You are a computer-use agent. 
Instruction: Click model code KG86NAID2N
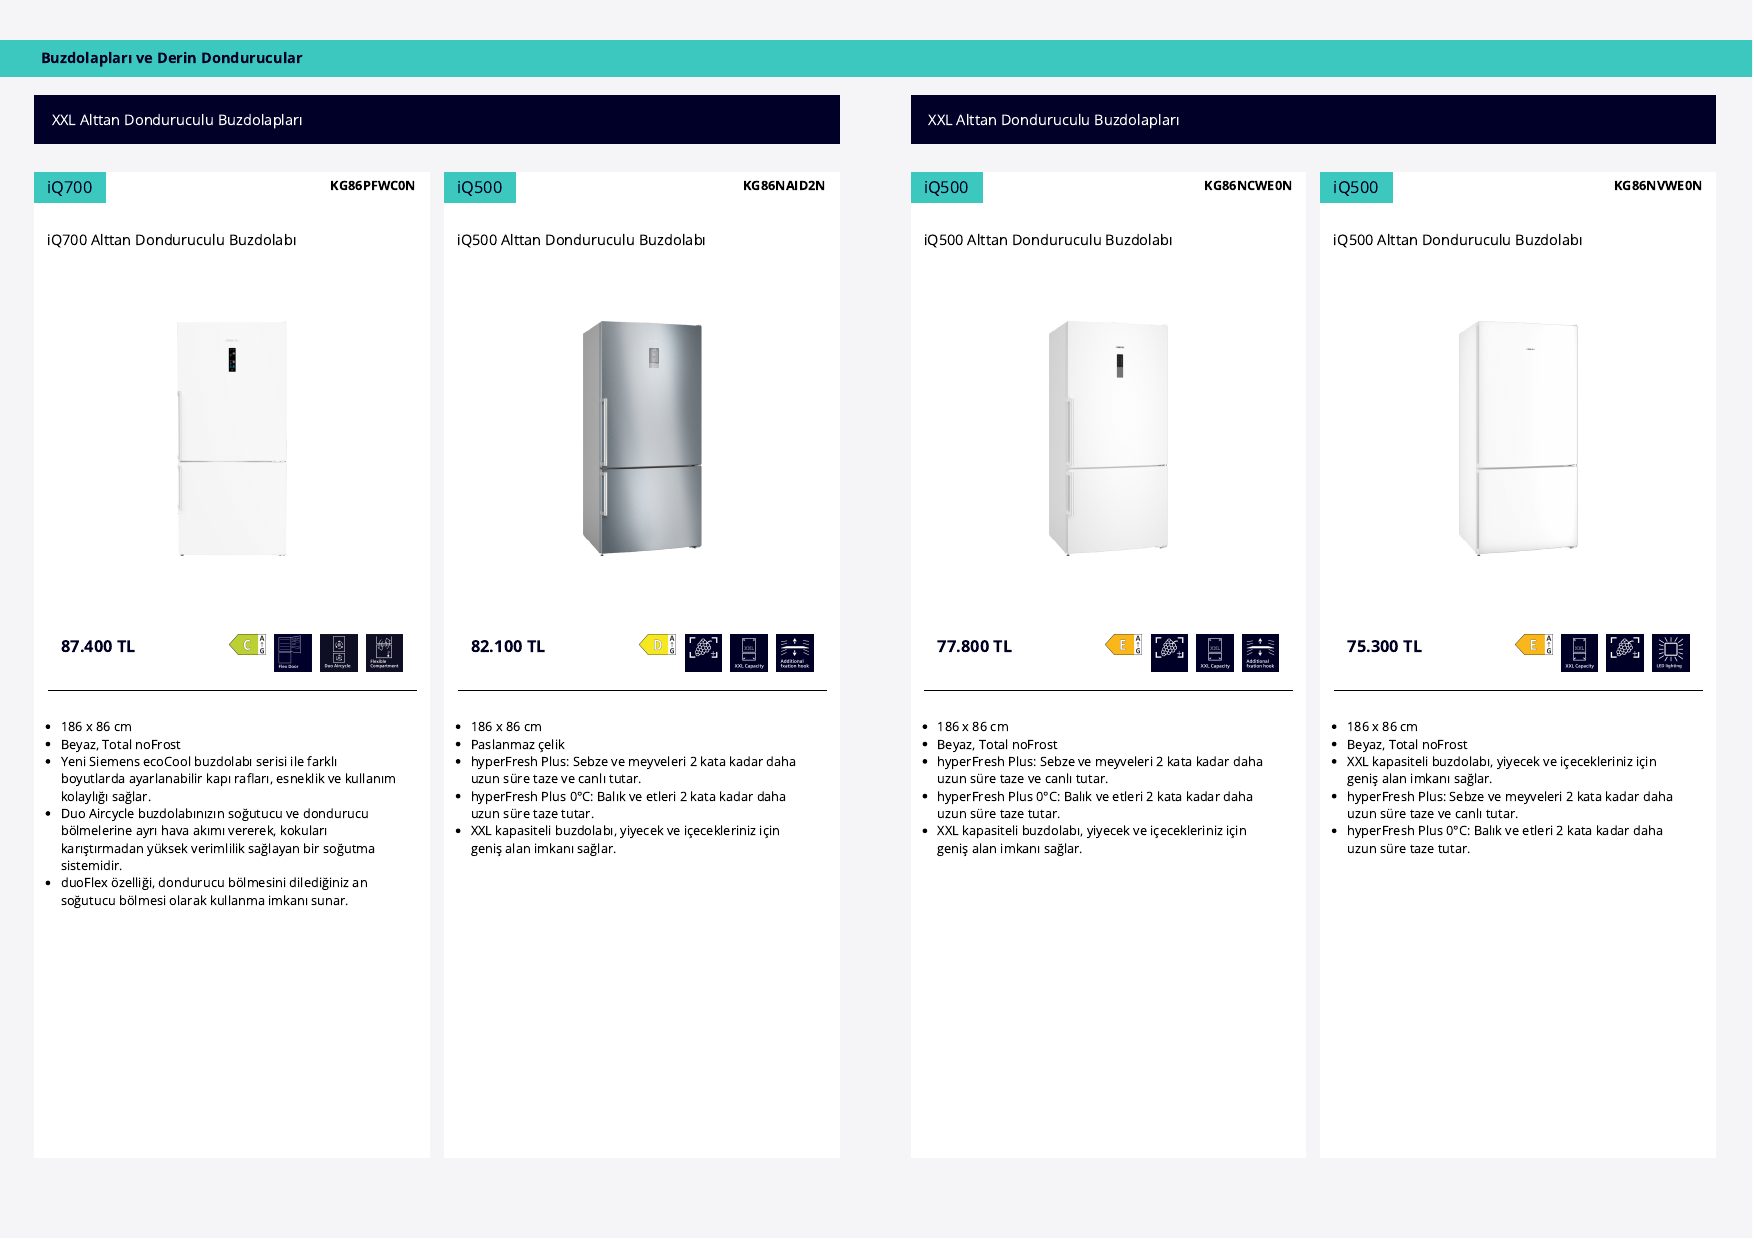click(784, 186)
